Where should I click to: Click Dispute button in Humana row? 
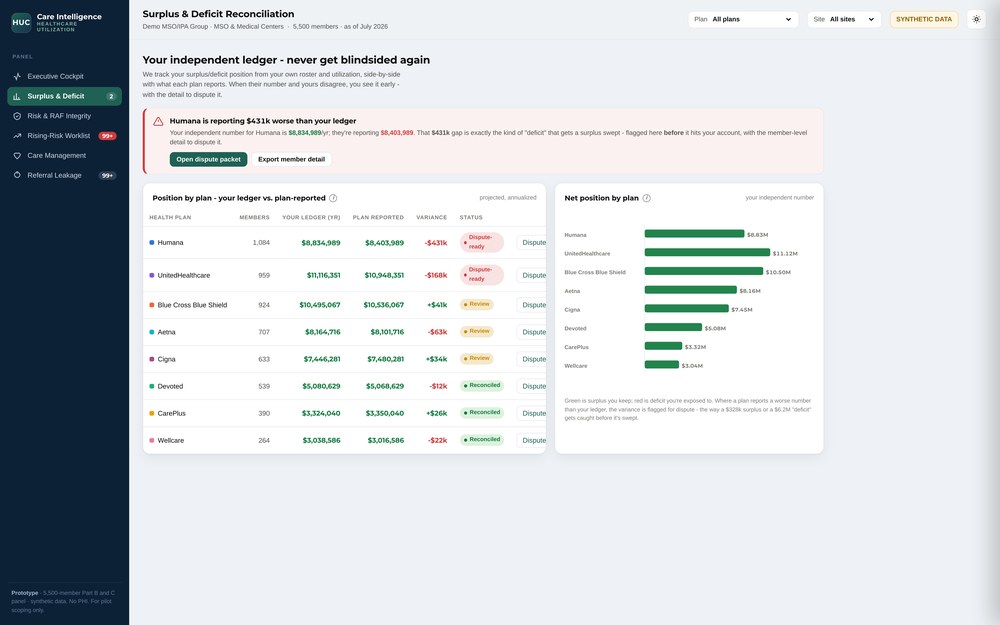[532, 242]
